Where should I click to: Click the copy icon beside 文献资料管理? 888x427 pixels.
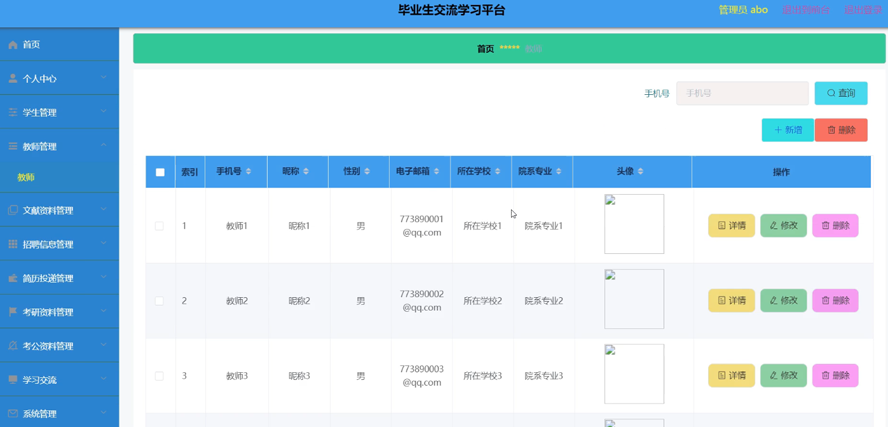point(13,210)
